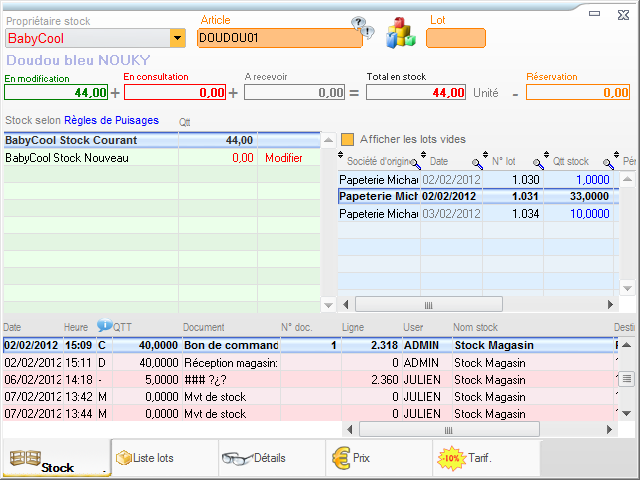This screenshot has height=480, width=640.
Task: Click the colored stock blocks icon
Action: [x=401, y=31]
